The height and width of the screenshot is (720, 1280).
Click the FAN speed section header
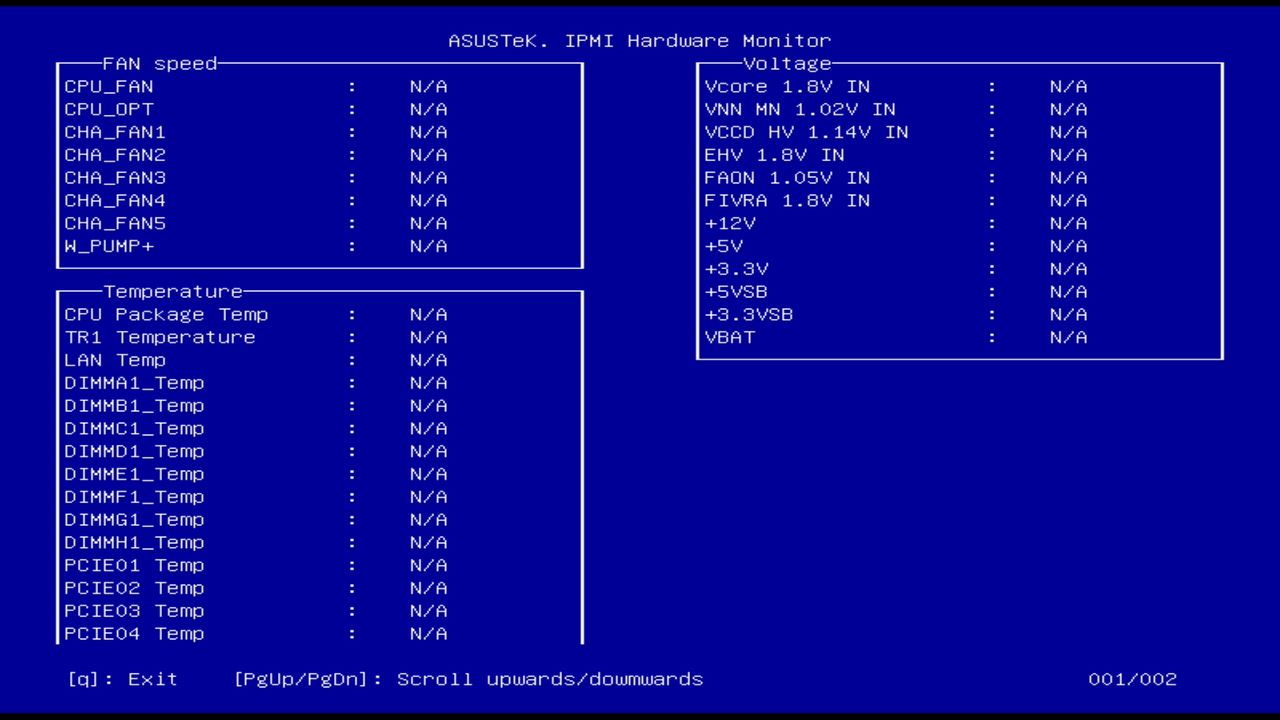(160, 63)
